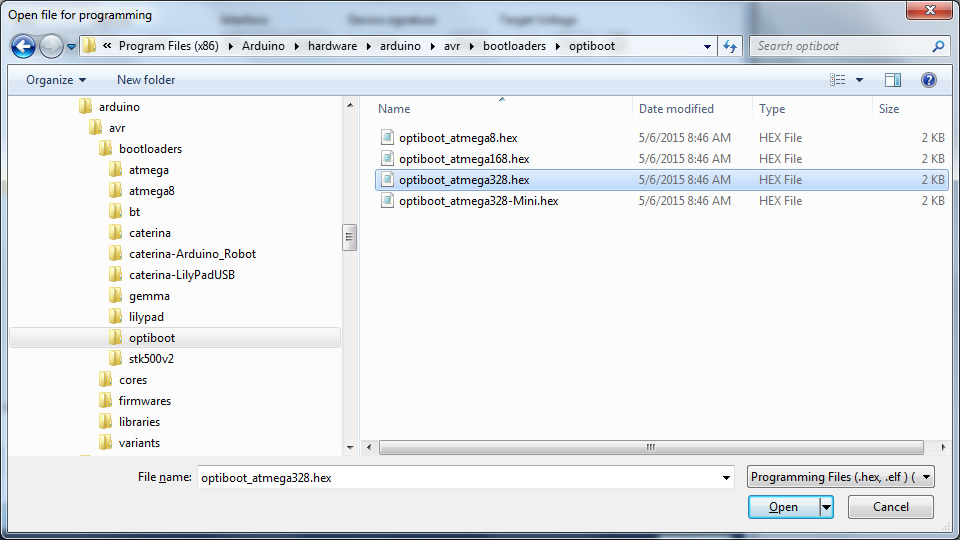Click the horizontal scrollbar in file list

[650, 447]
